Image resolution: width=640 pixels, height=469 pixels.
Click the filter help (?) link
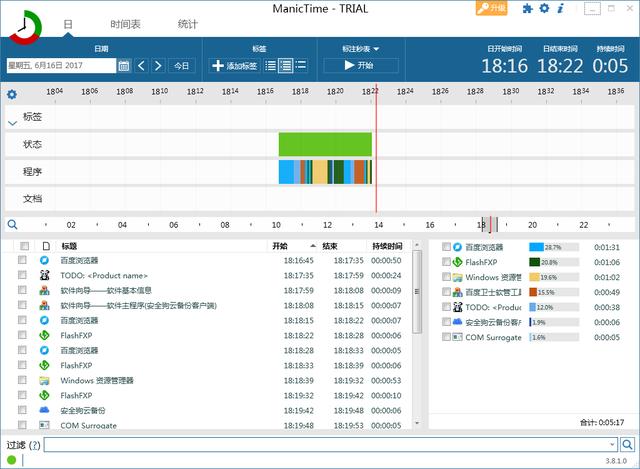(x=36, y=445)
